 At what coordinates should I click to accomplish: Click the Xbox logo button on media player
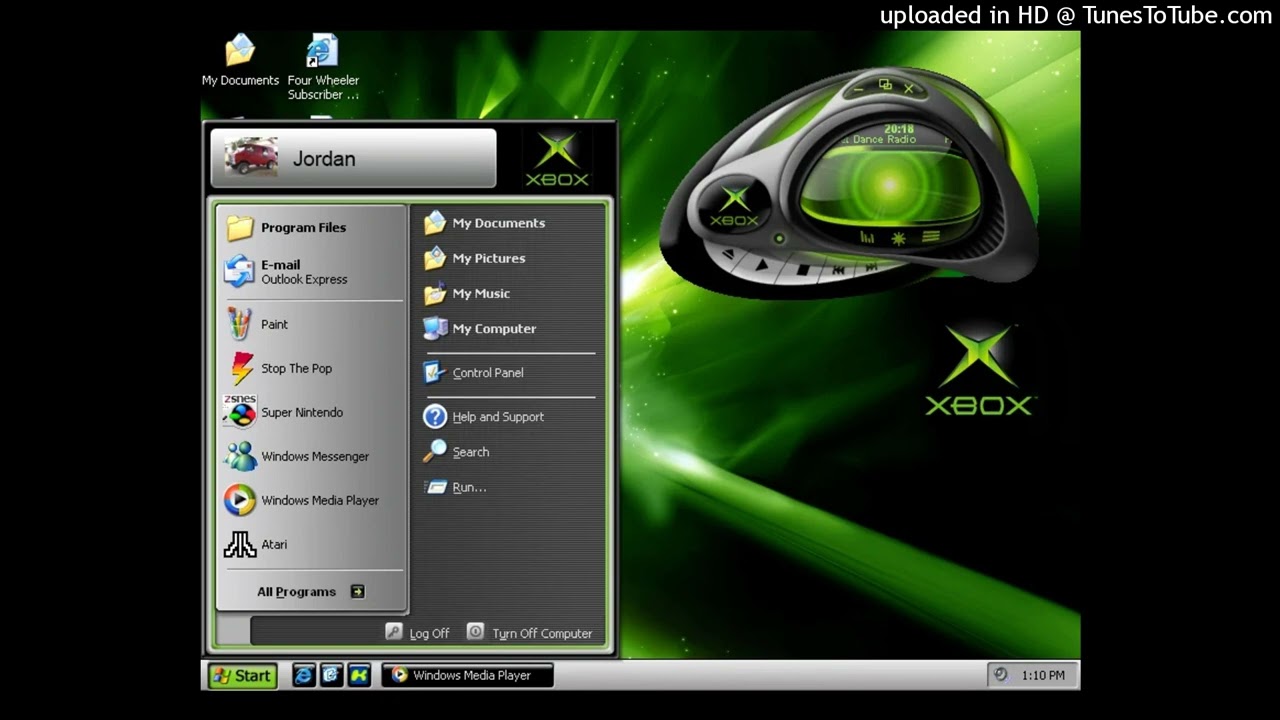pos(735,205)
